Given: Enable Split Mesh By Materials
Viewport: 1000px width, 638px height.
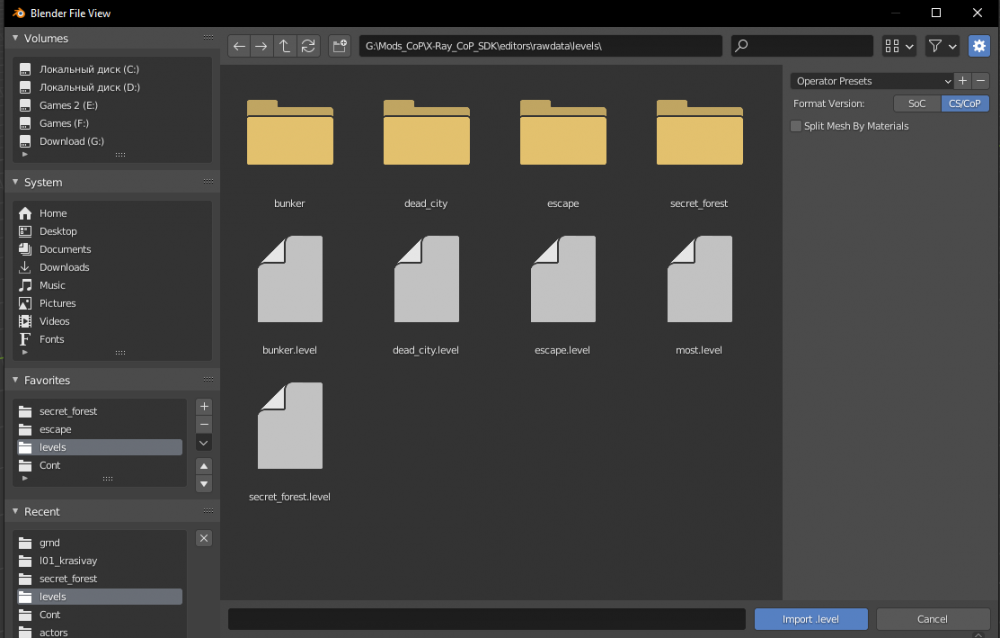Looking at the screenshot, I should 796,126.
